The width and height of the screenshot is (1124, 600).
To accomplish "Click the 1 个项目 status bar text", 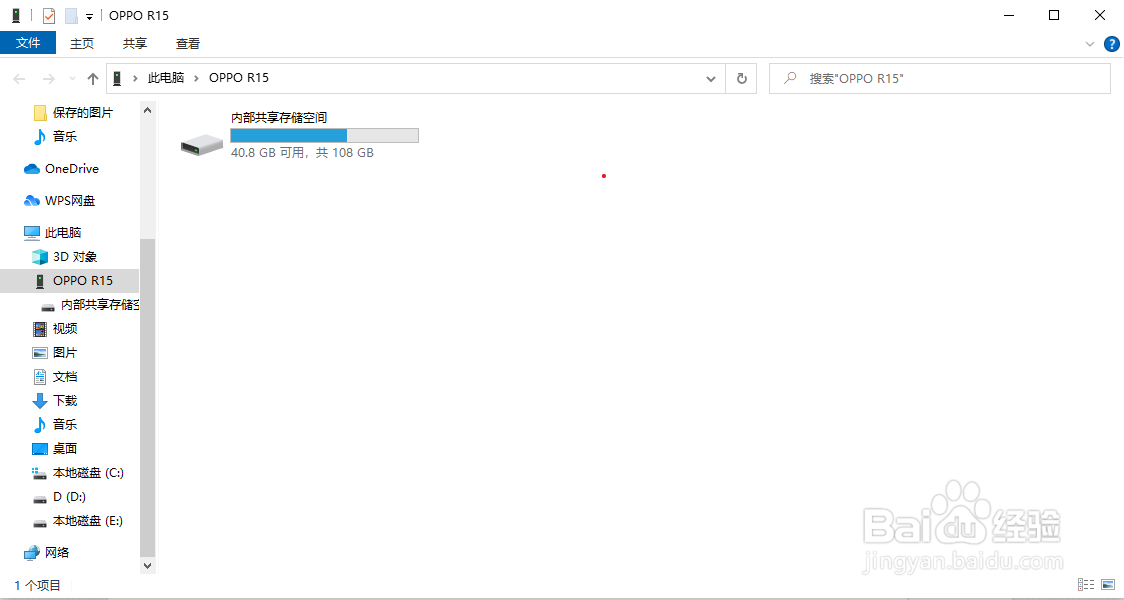I will [37, 586].
